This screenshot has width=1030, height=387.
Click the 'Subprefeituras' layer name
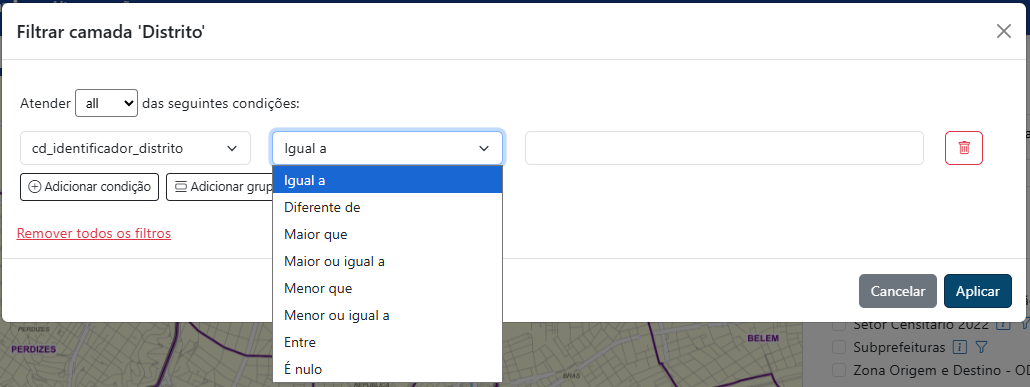point(899,347)
